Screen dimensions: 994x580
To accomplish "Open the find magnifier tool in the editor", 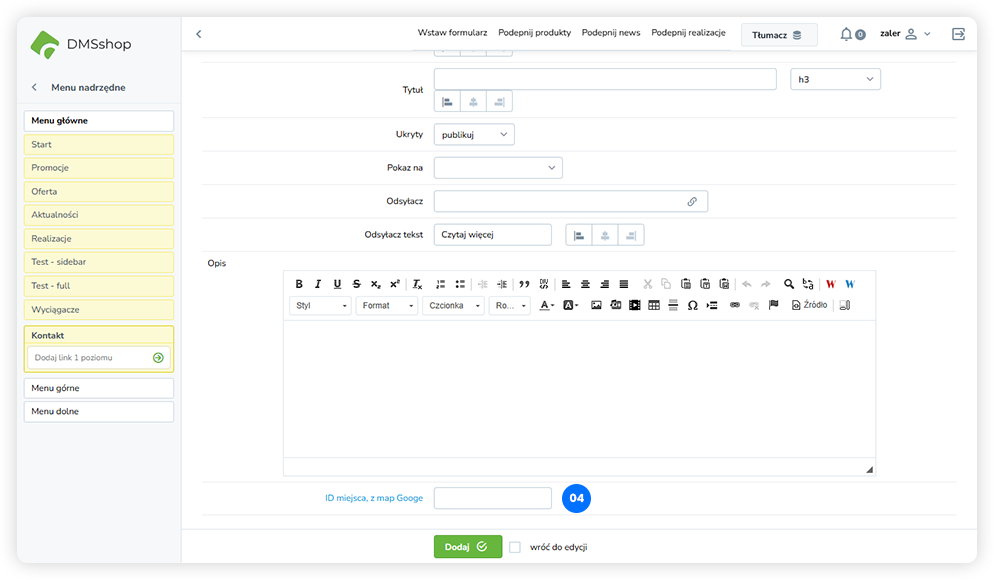I will tap(789, 284).
